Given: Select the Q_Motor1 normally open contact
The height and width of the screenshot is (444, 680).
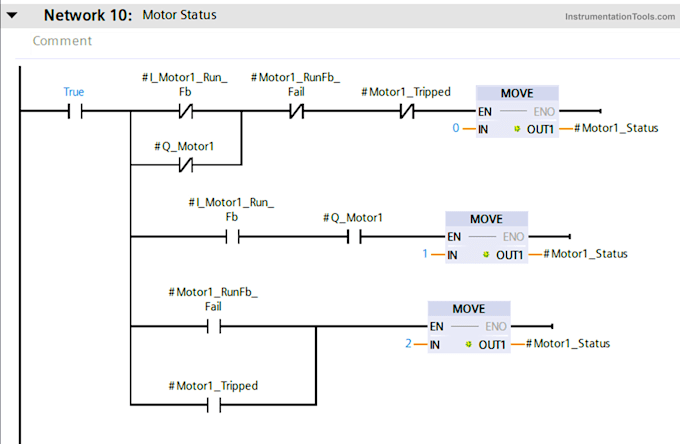Looking at the screenshot, I should pyautogui.click(x=354, y=237).
